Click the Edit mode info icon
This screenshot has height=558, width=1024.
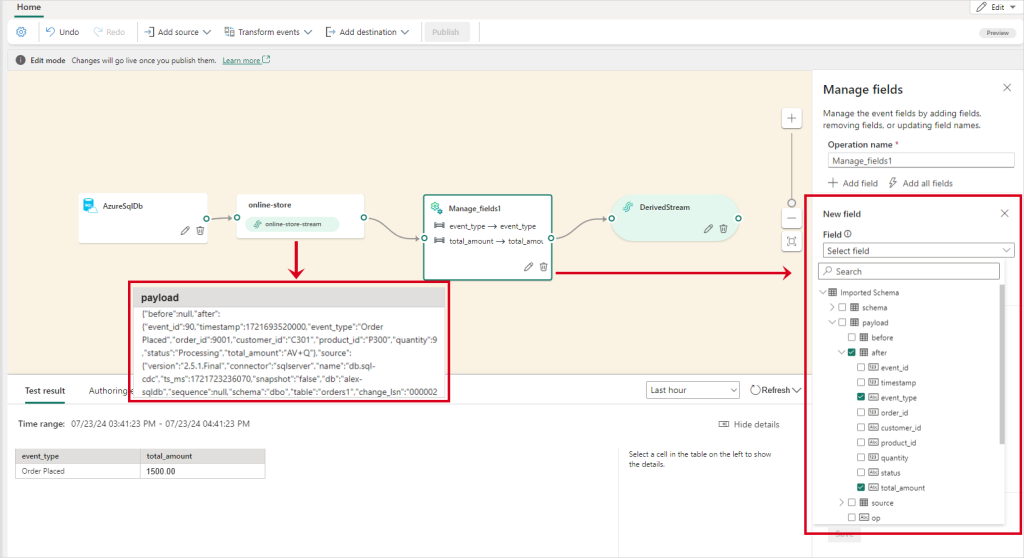[20, 60]
